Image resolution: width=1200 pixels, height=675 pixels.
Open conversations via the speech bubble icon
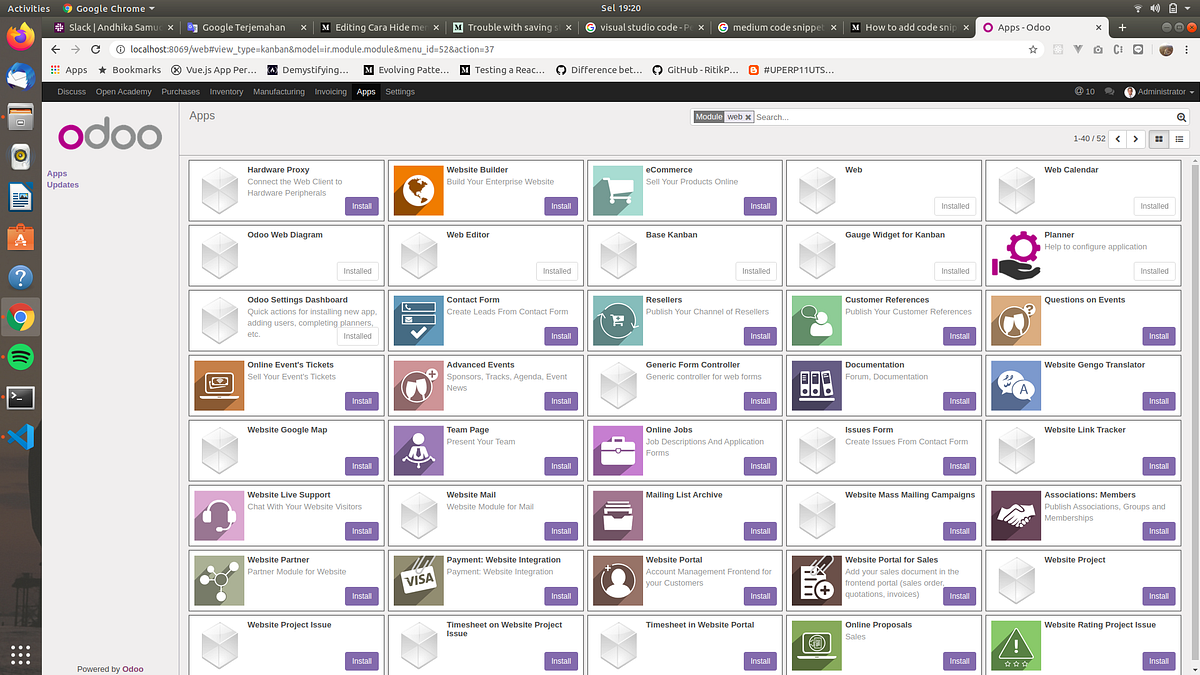(x=1112, y=91)
